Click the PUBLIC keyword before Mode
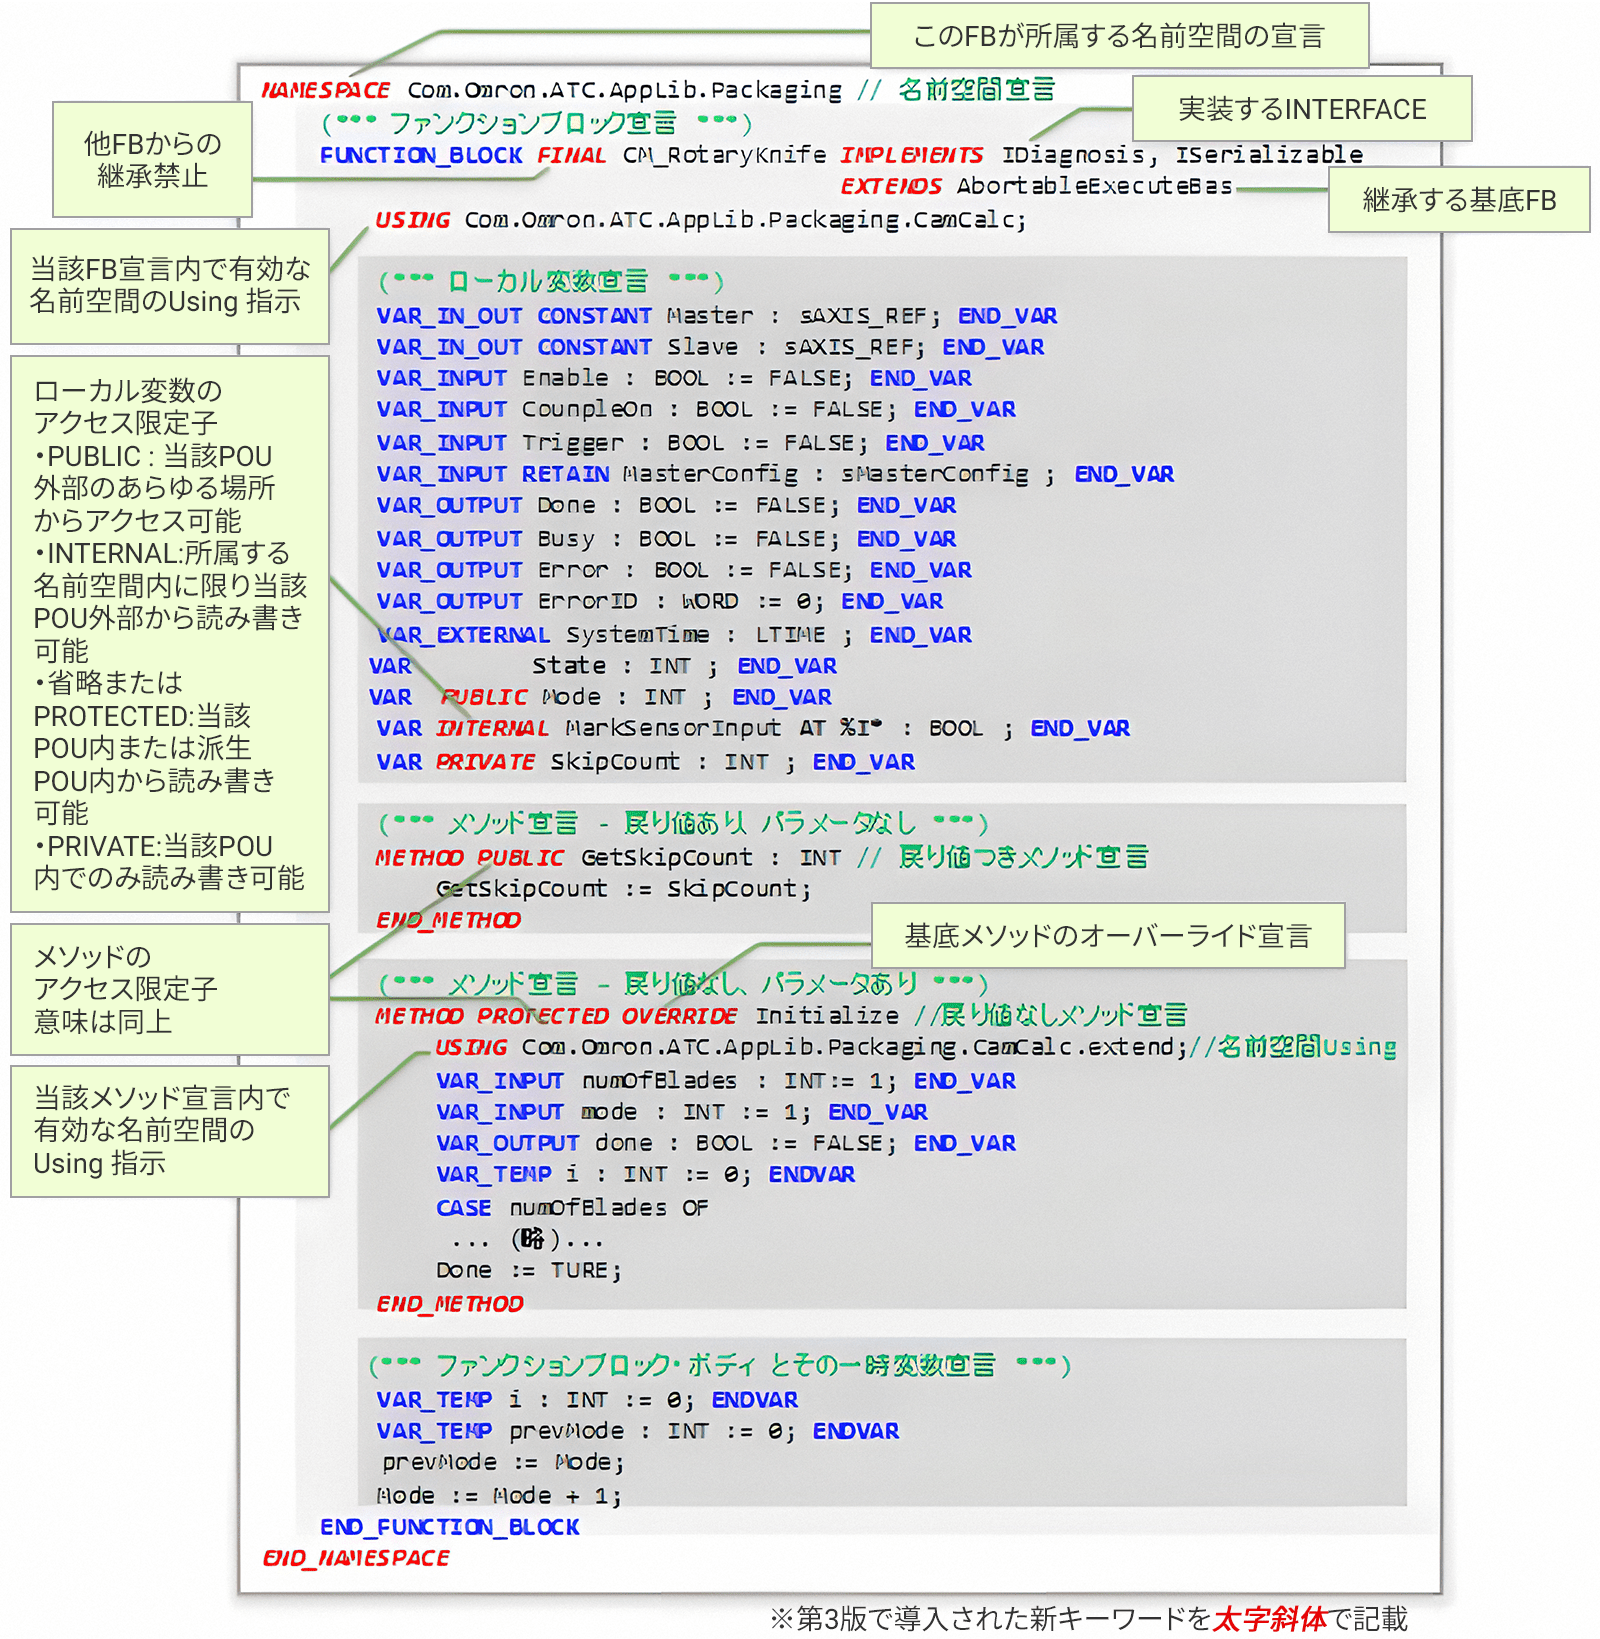Image resolution: width=1600 pixels, height=1639 pixels. (x=484, y=697)
